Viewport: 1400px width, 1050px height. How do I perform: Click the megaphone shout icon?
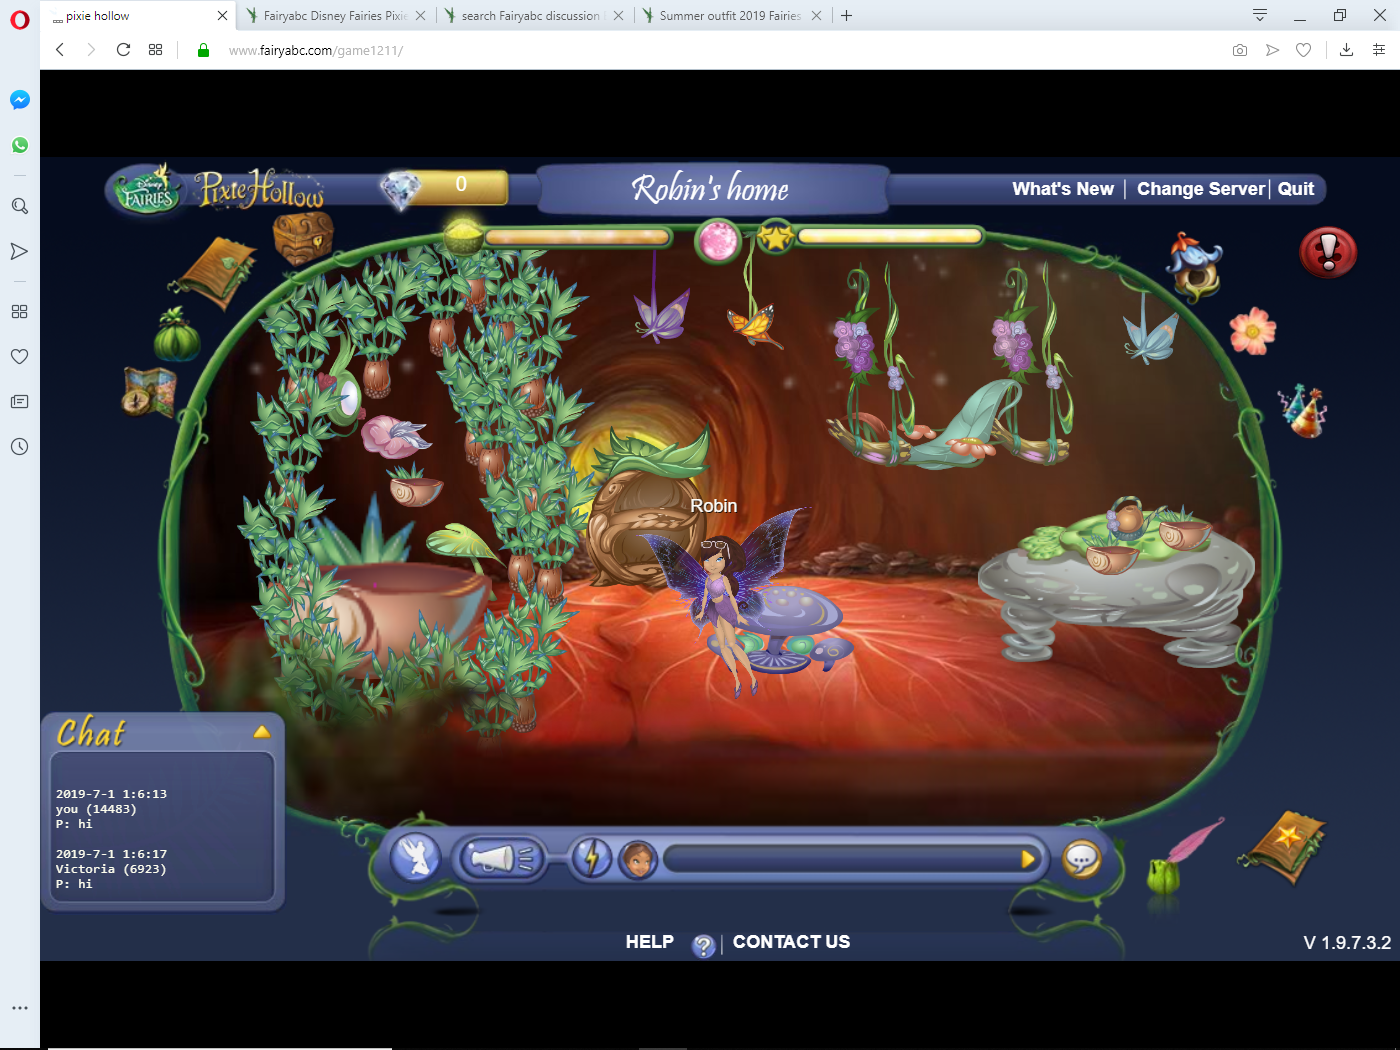coord(498,858)
